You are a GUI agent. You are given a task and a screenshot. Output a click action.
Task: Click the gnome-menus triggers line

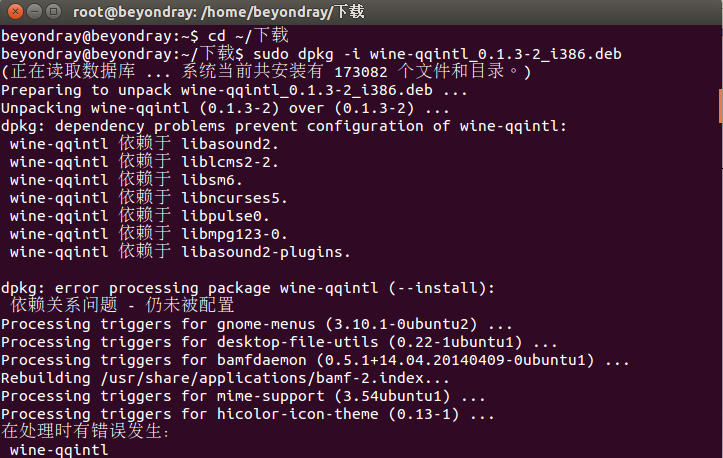[x=257, y=324]
